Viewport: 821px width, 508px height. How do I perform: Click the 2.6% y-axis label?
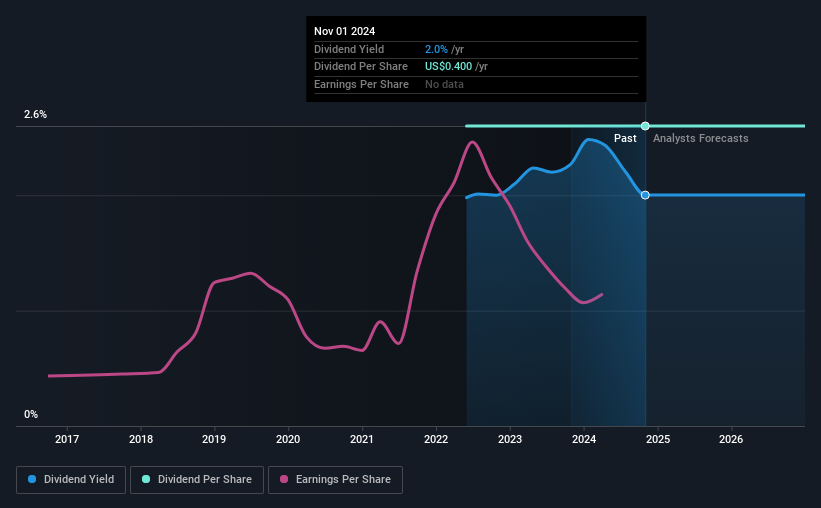pyautogui.click(x=36, y=114)
